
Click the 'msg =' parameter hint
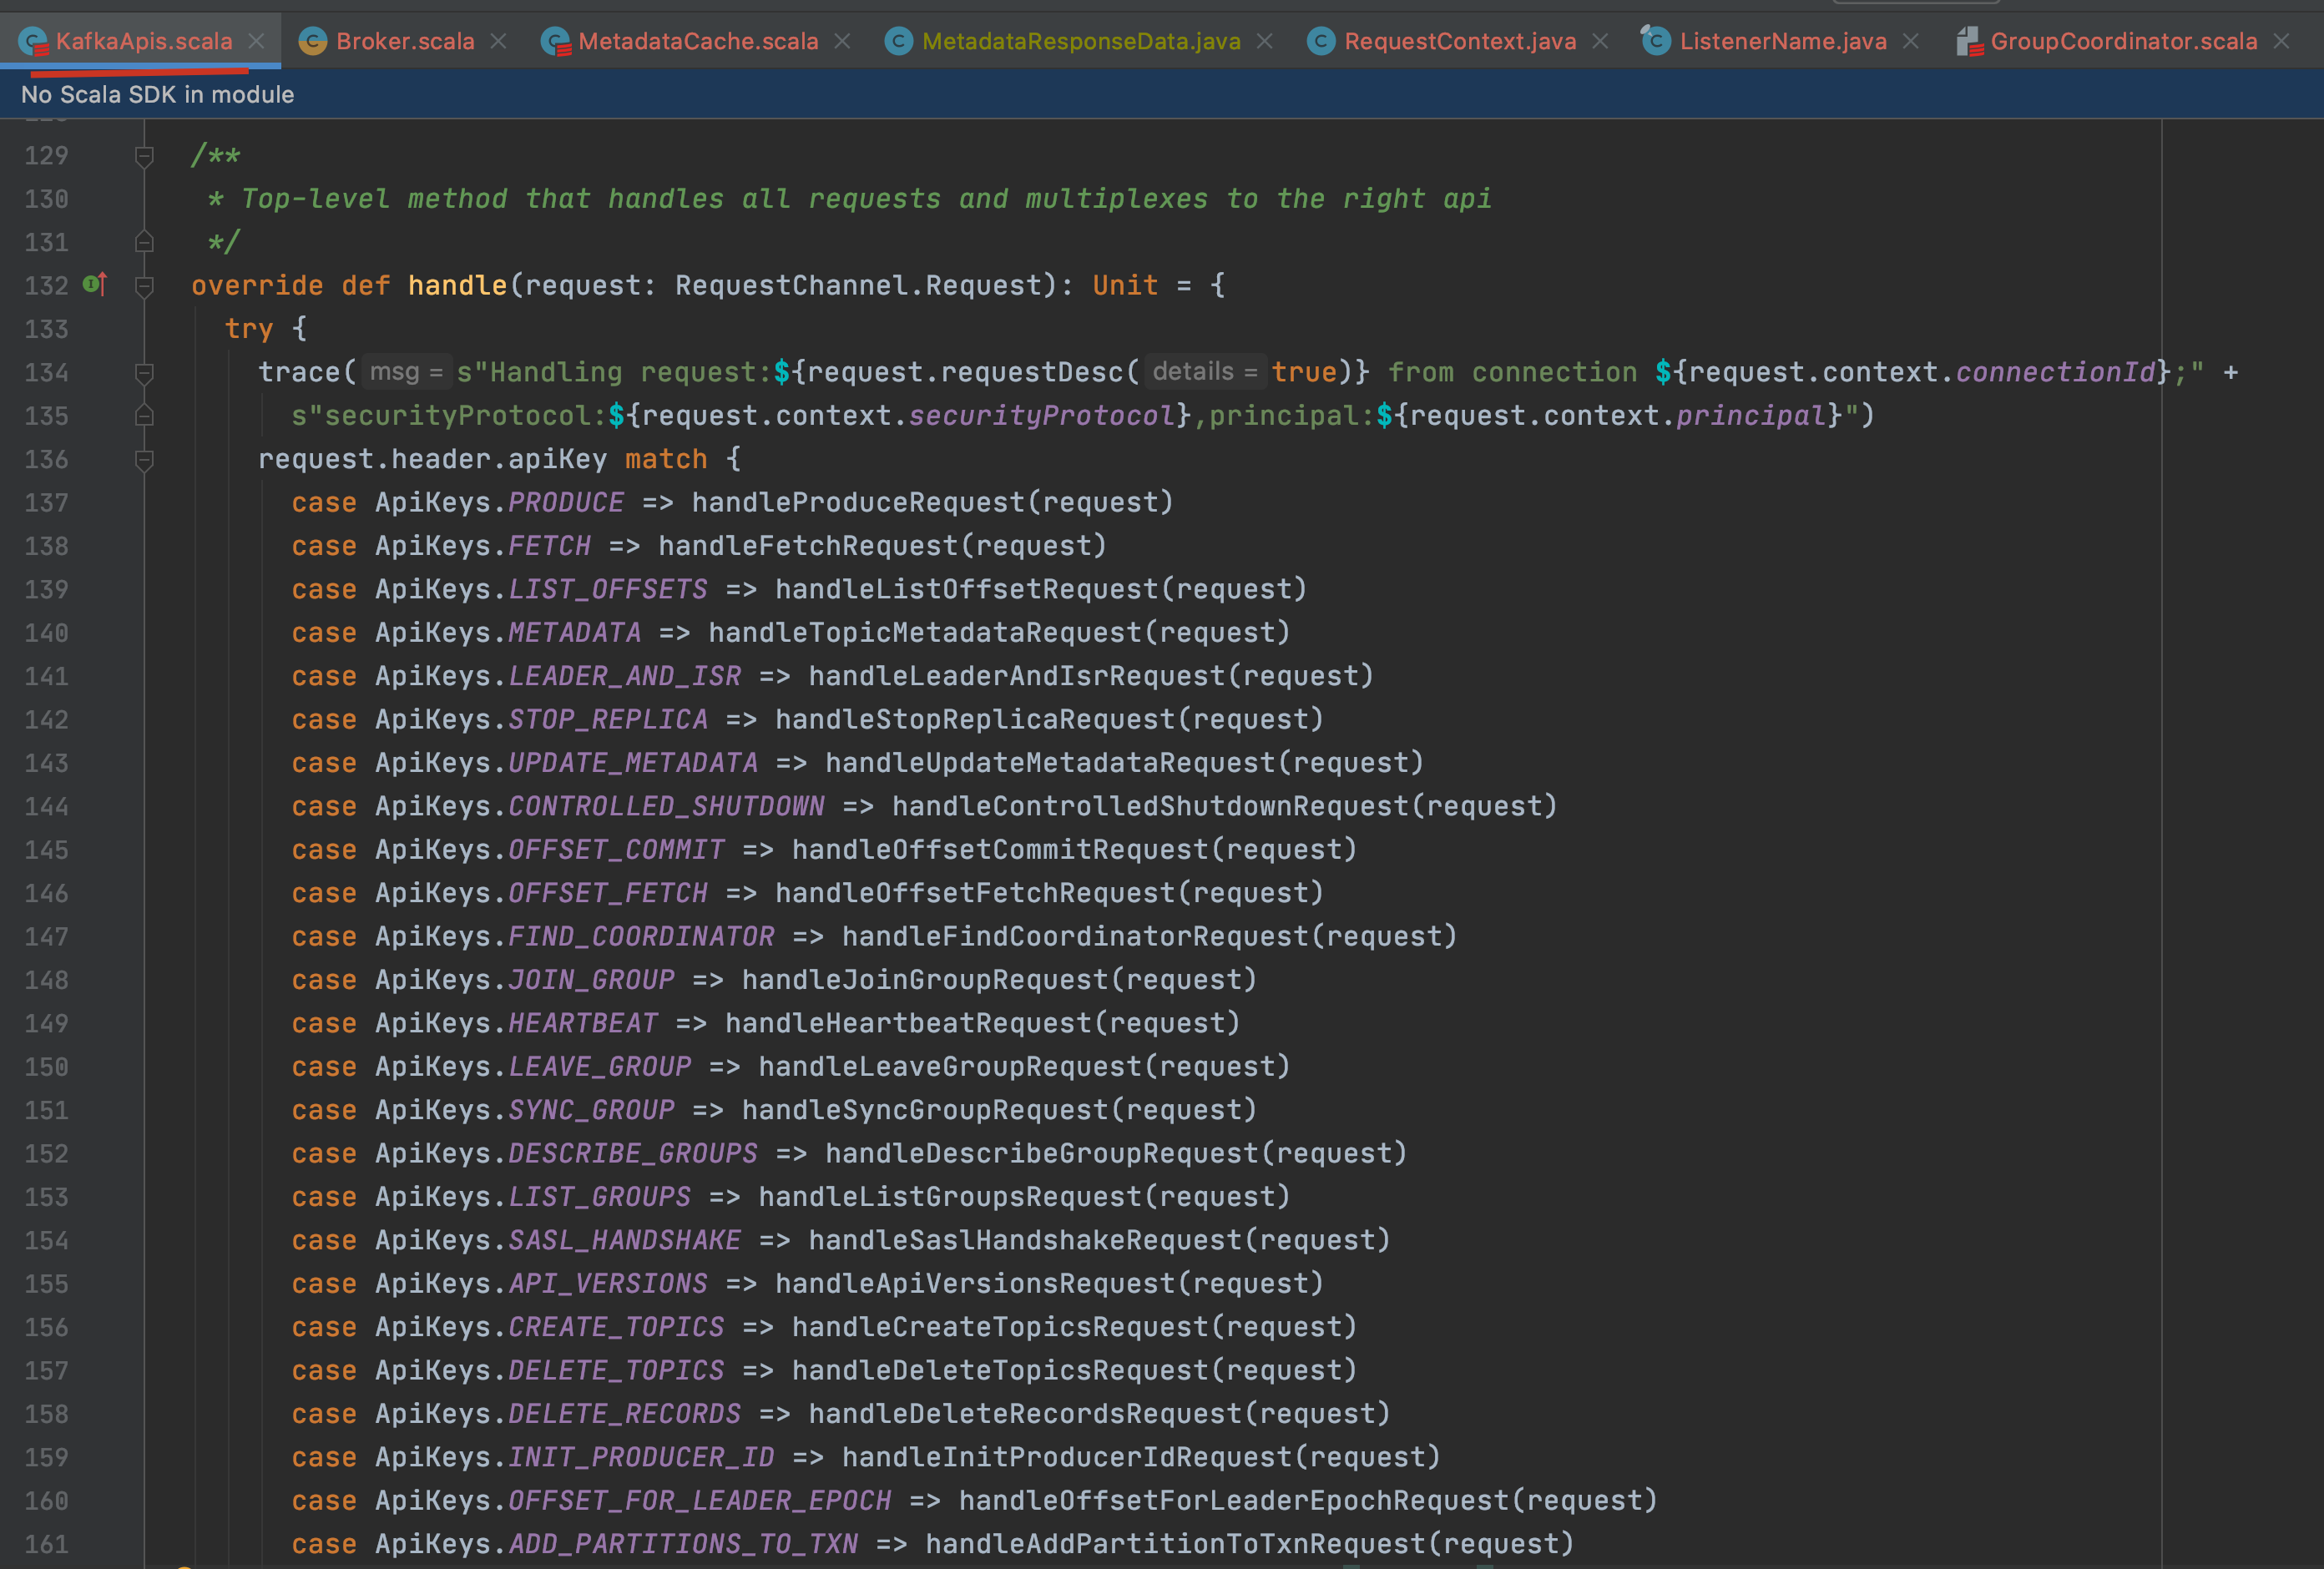click(406, 372)
